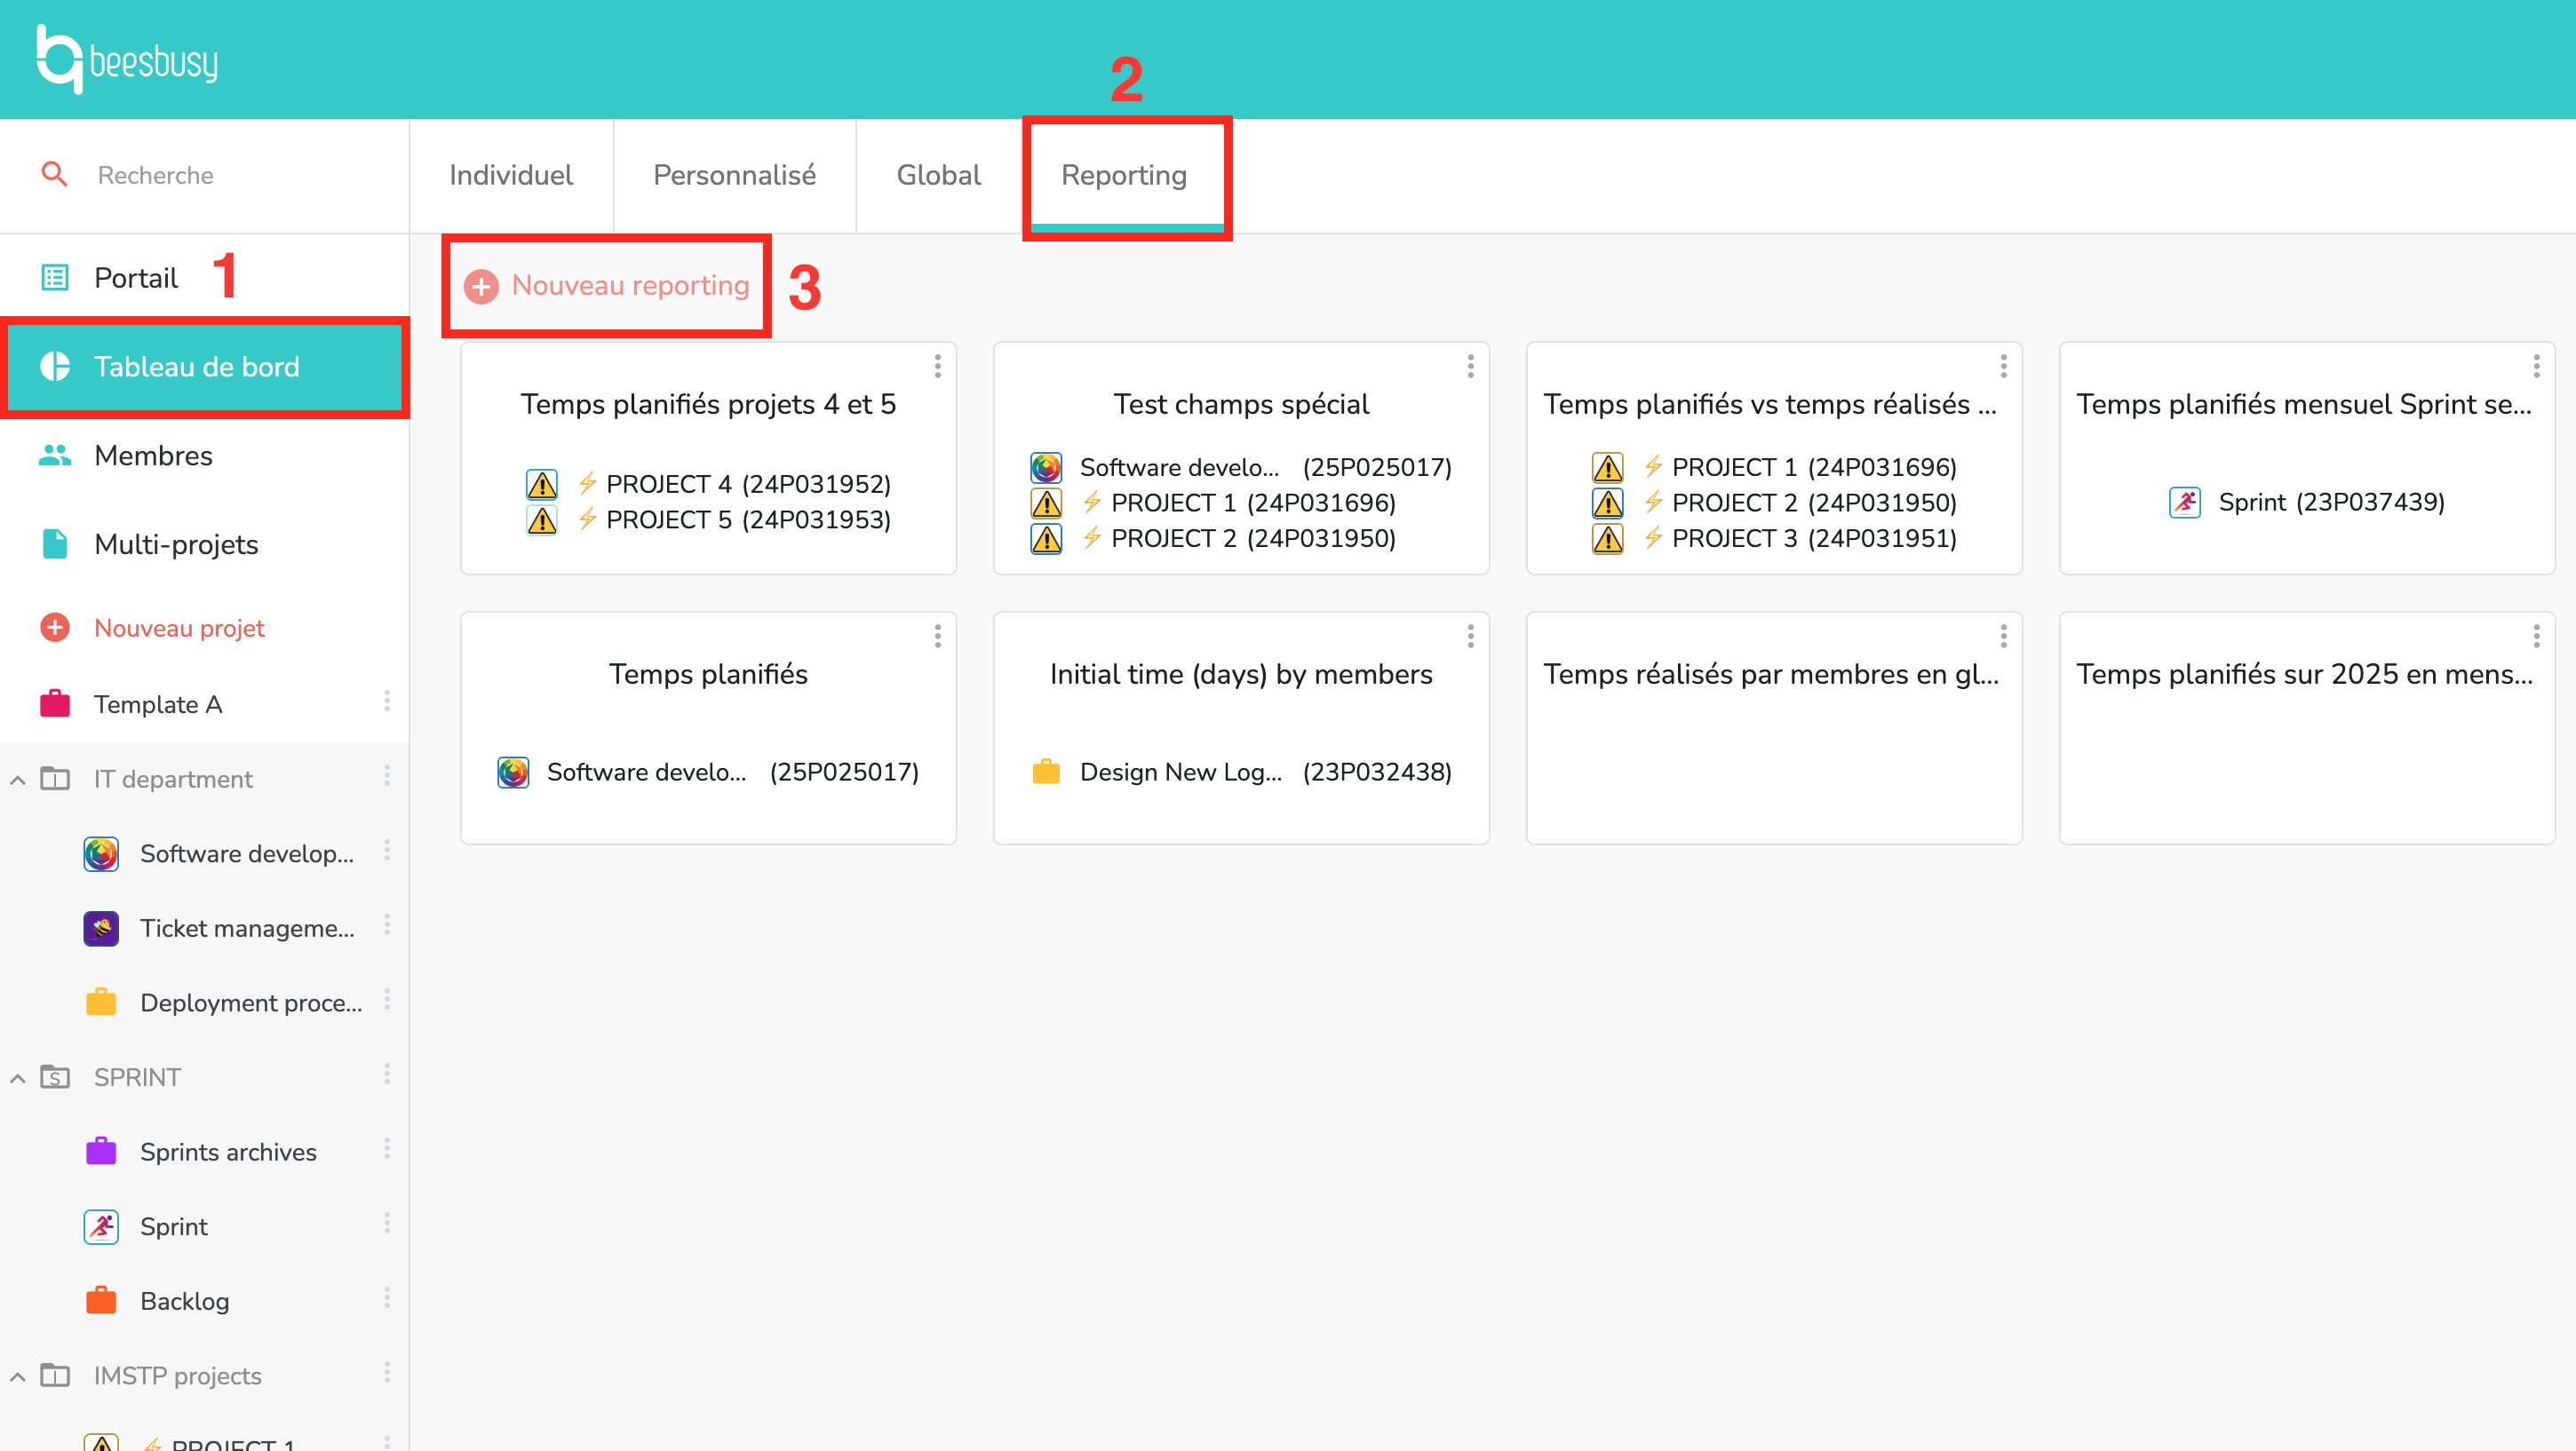Collapse the IT department folder
The image size is (2576, 1451).
17,779
